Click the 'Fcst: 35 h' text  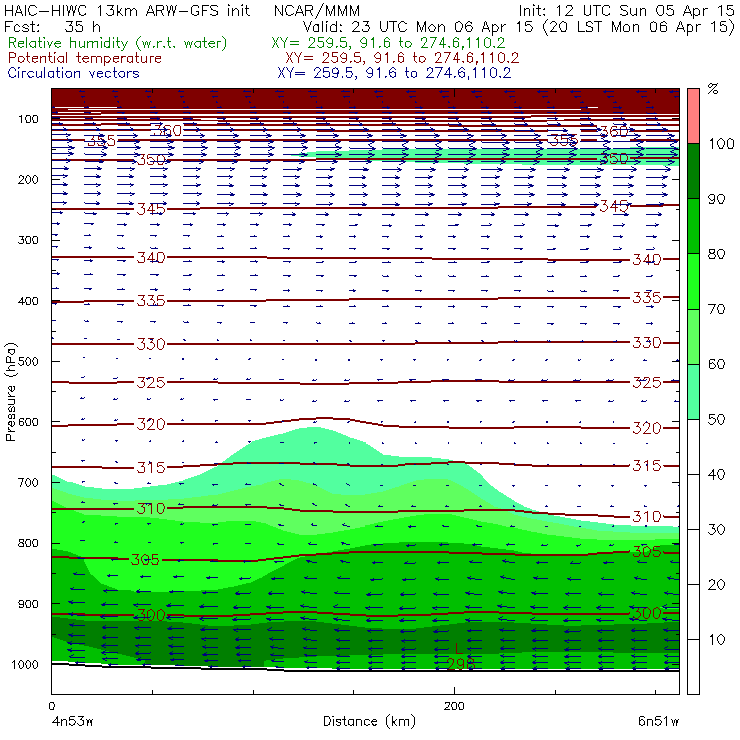tap(52, 26)
